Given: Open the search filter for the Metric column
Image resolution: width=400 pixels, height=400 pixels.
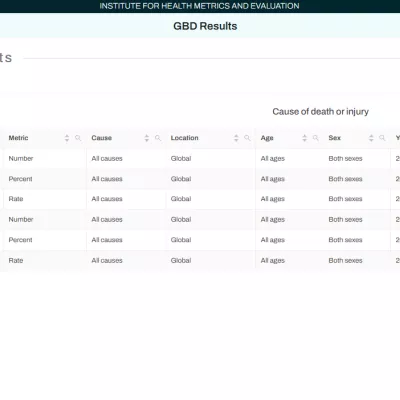Looking at the screenshot, I should pyautogui.click(x=78, y=138).
